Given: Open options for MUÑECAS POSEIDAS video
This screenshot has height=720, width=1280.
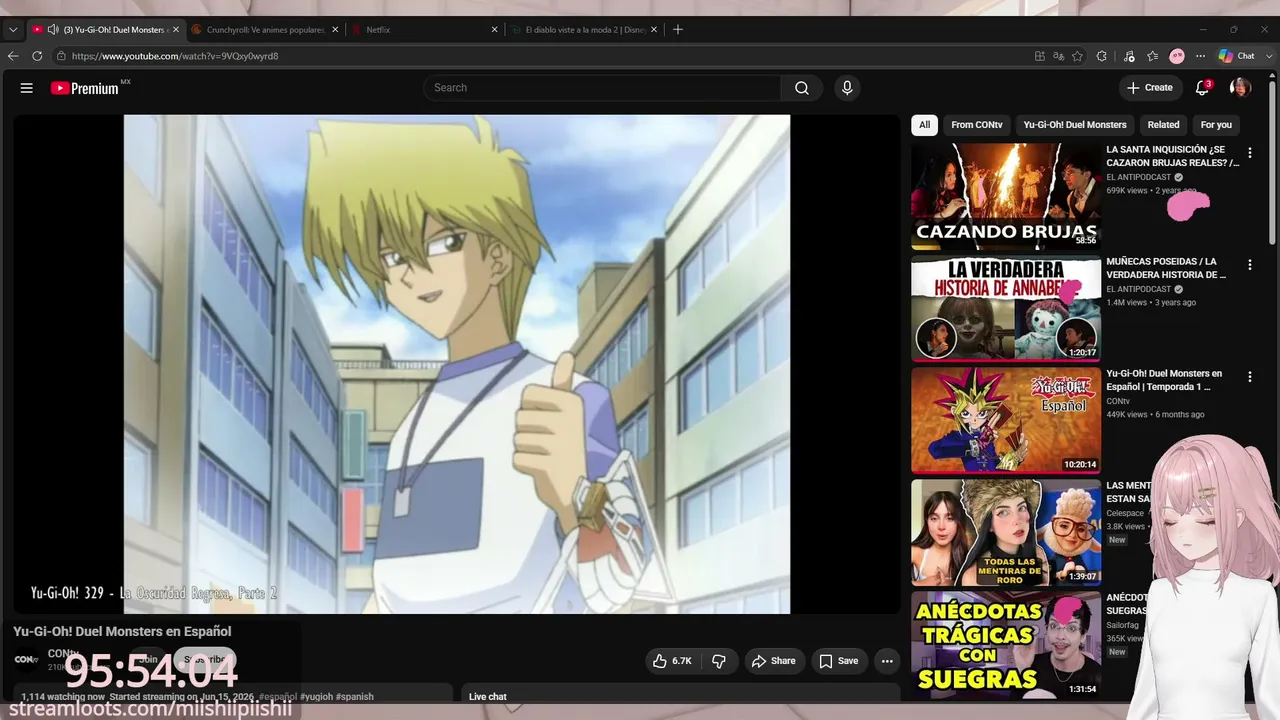Looking at the screenshot, I should coord(1249,266).
